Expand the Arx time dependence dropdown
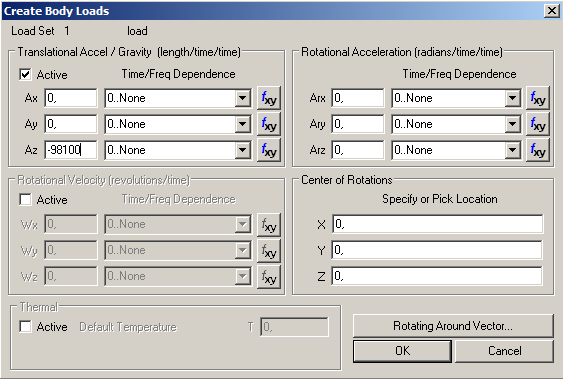This screenshot has height=379, width=563. [x=512, y=98]
